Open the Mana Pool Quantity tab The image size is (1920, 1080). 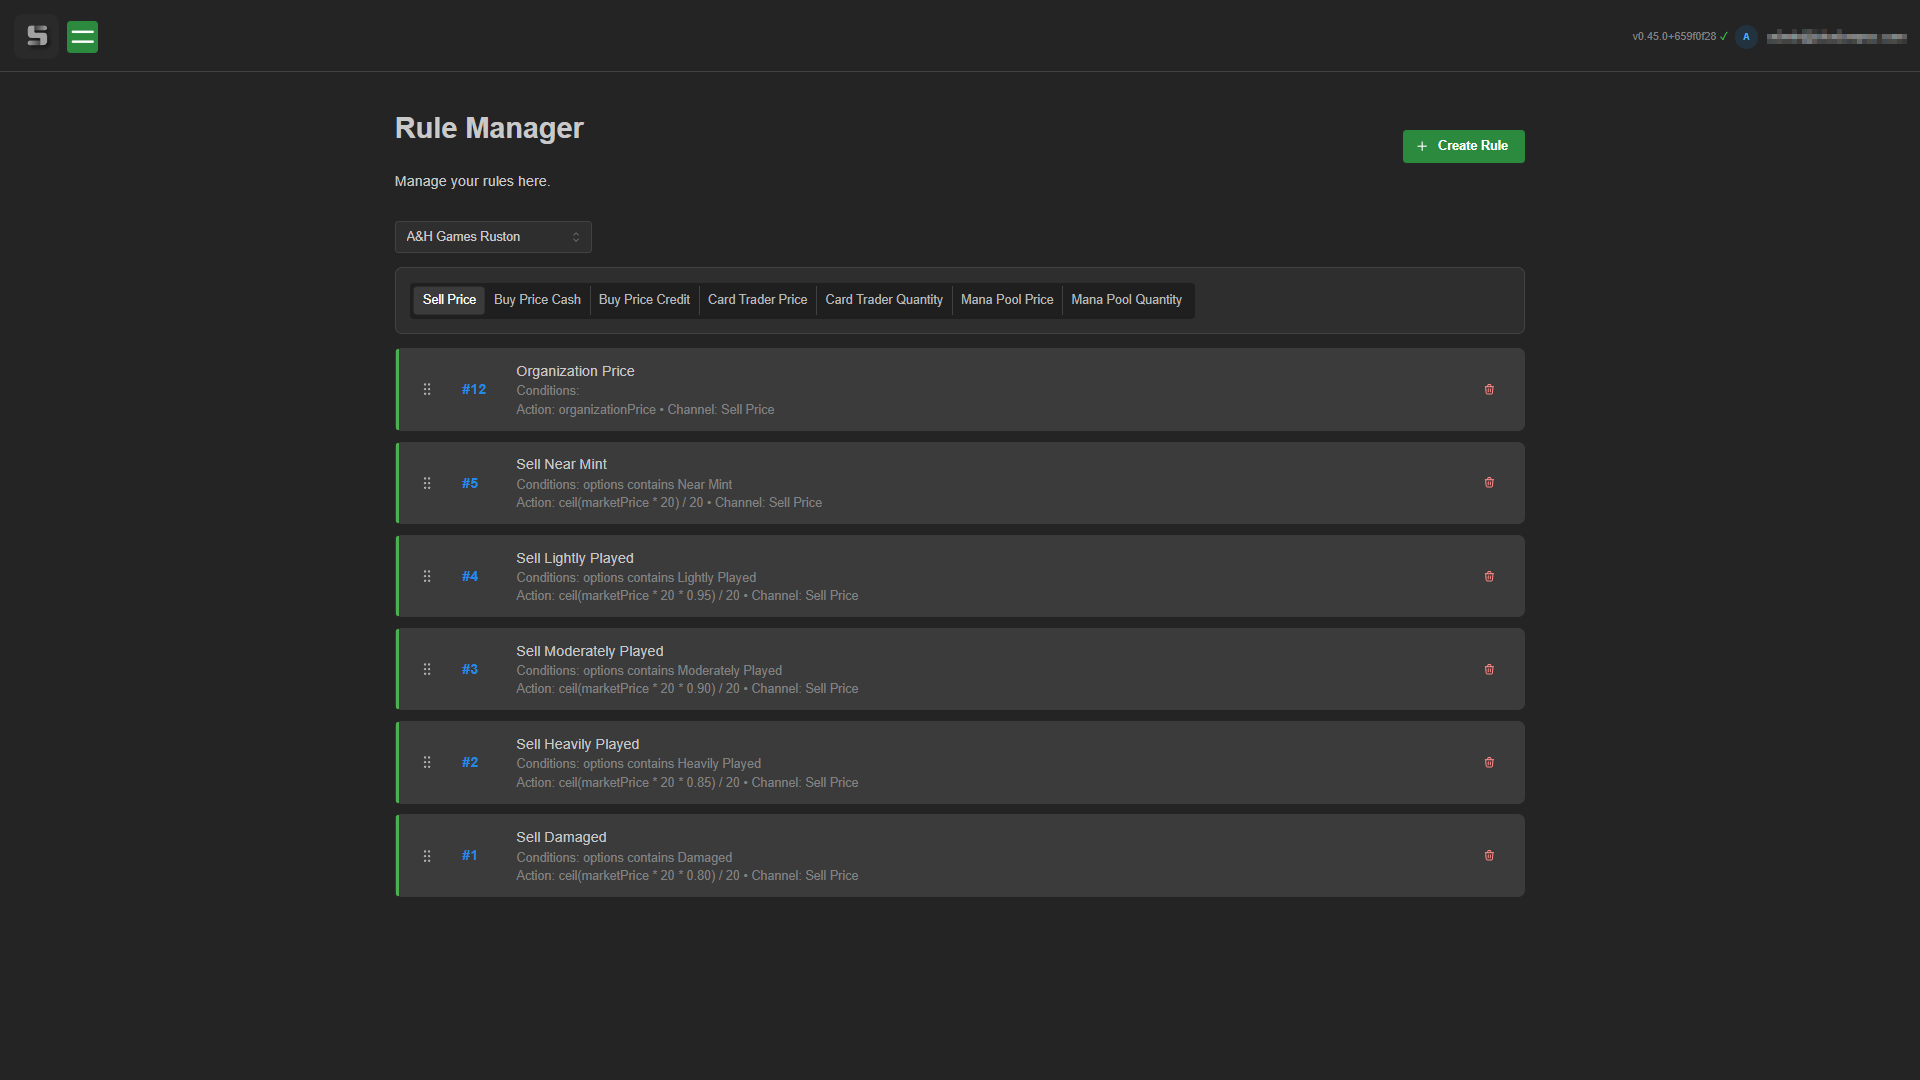[1126, 300]
